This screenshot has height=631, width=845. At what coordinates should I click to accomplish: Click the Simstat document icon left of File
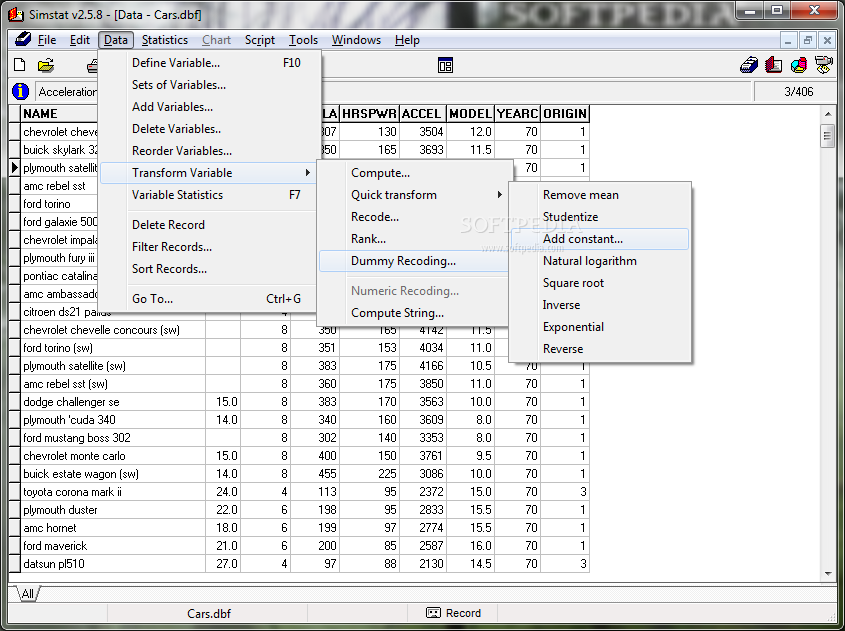23,39
